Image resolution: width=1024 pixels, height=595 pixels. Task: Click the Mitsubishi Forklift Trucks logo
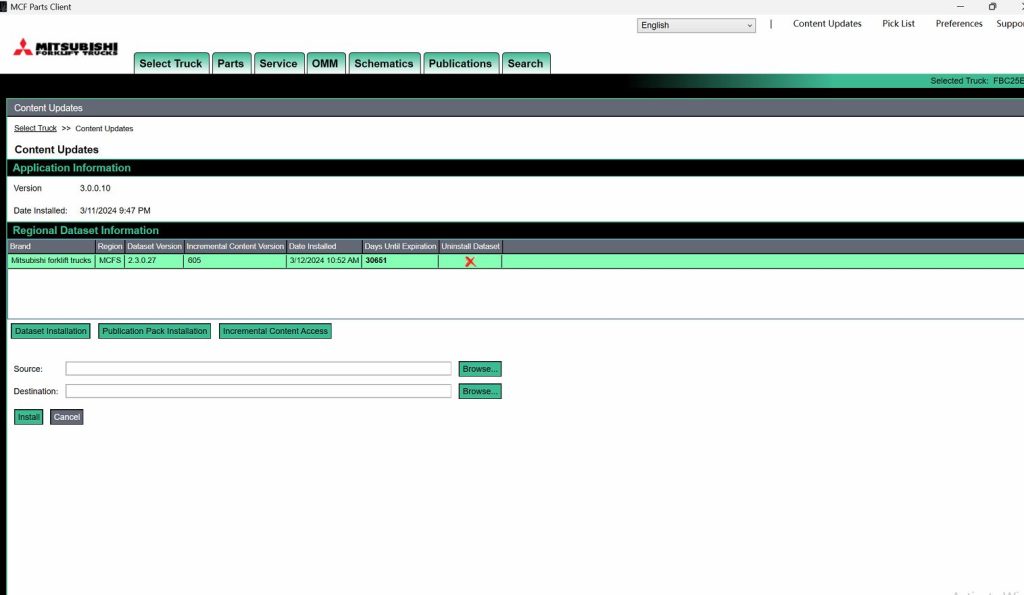coord(63,49)
